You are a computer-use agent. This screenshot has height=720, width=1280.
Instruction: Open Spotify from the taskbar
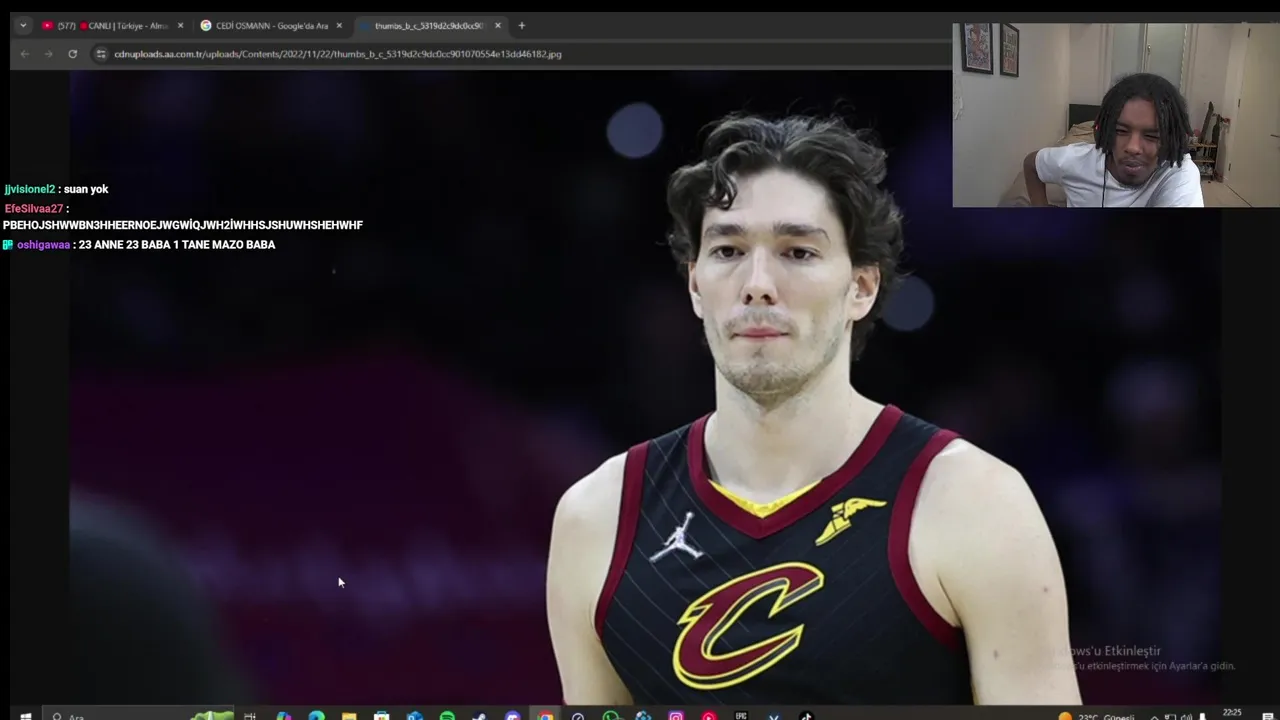[447, 716]
